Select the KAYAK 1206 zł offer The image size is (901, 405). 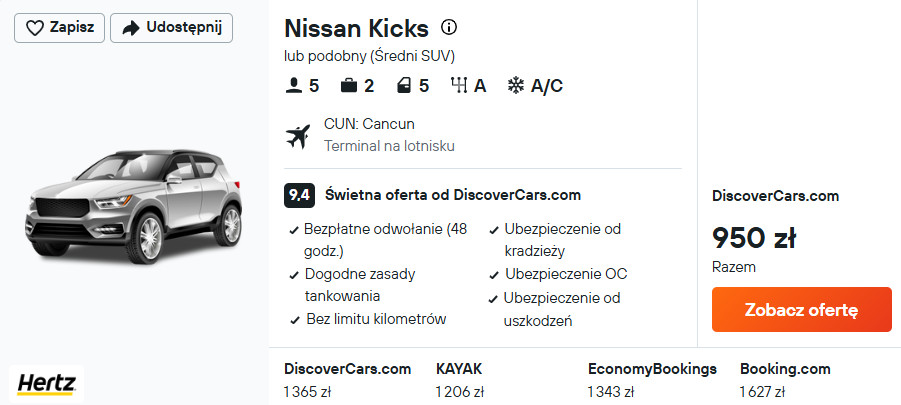[x=459, y=380]
